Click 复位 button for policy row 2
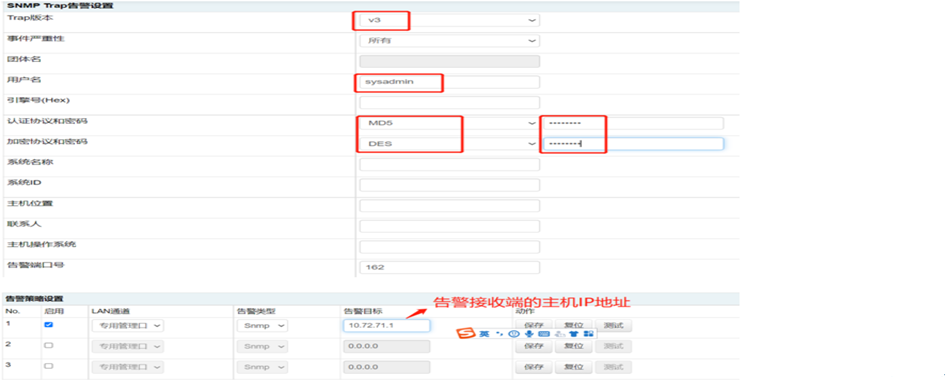947x383 pixels. [573, 347]
